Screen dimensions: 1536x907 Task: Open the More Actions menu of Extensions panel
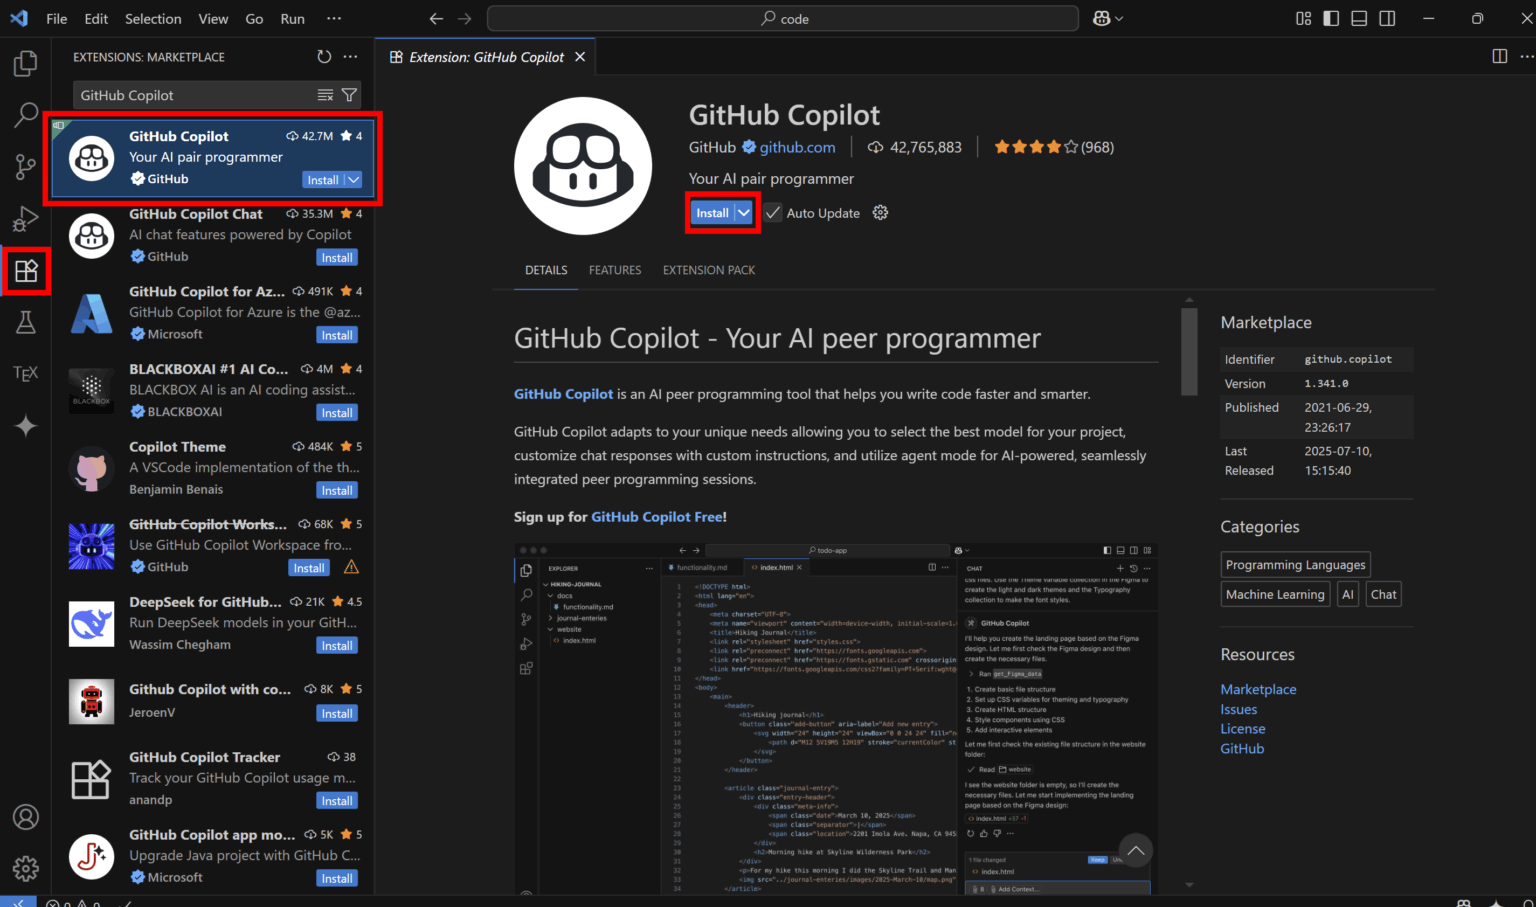point(350,57)
